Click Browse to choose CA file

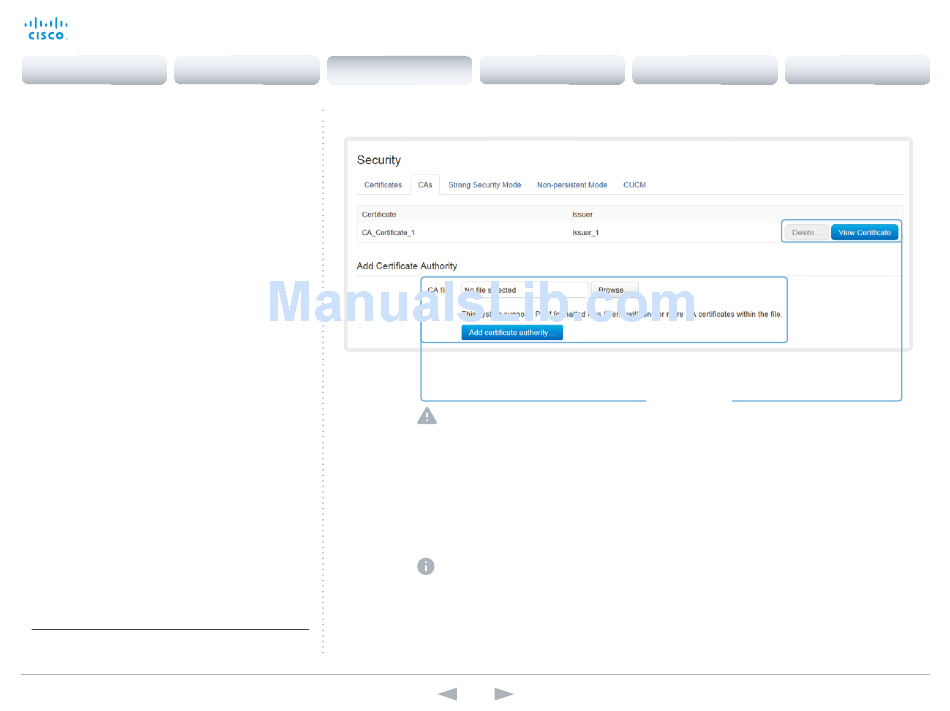pos(614,290)
